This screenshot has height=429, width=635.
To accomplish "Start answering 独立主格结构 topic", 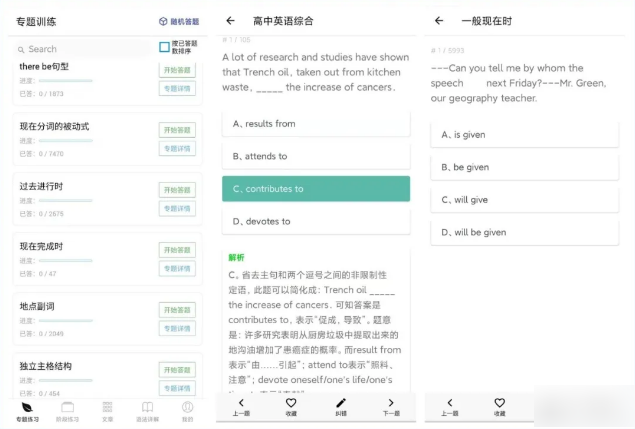I will (x=177, y=370).
